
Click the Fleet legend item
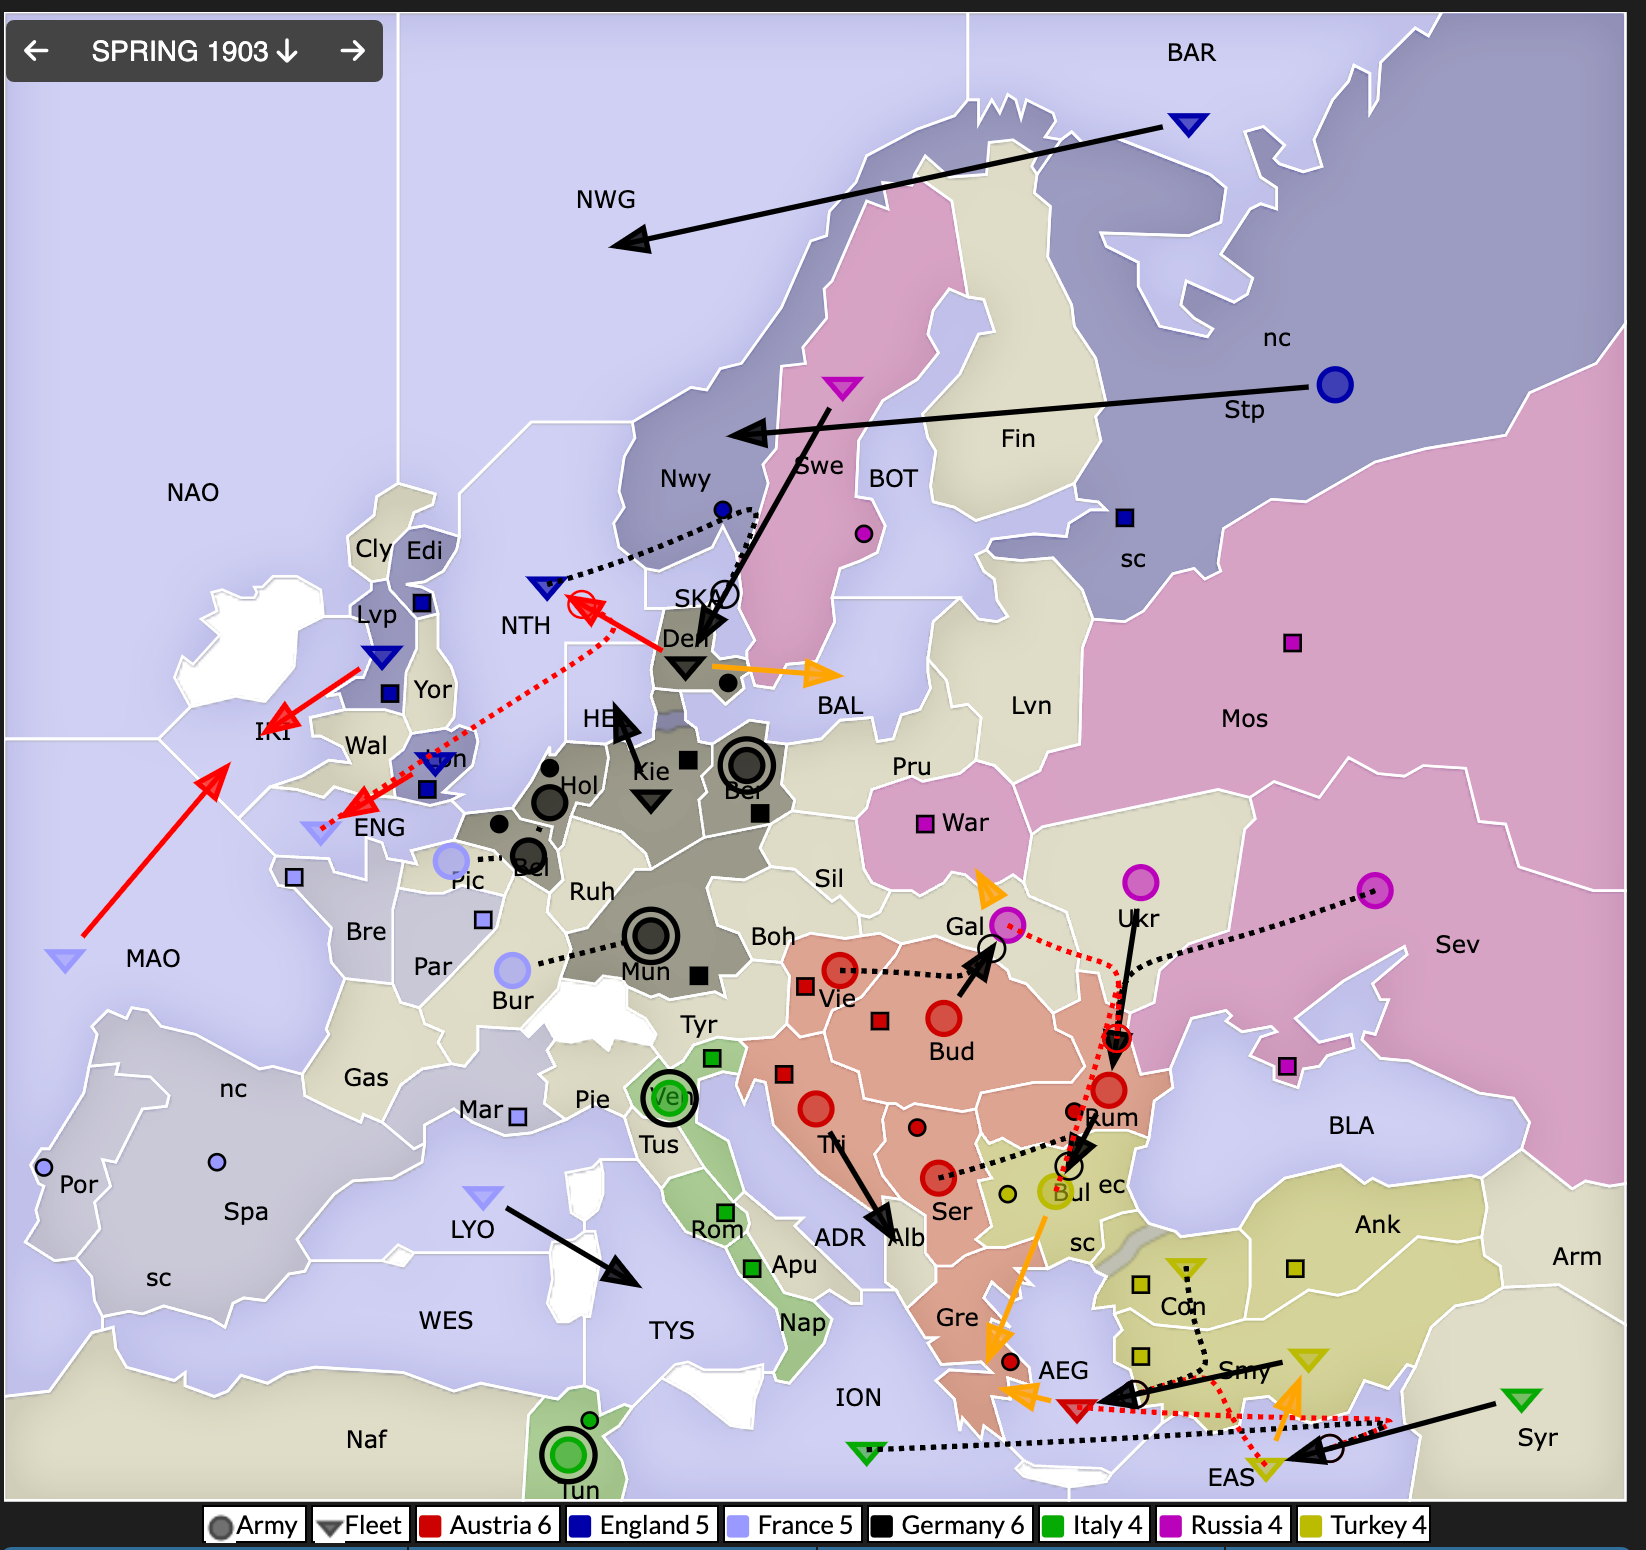[358, 1525]
